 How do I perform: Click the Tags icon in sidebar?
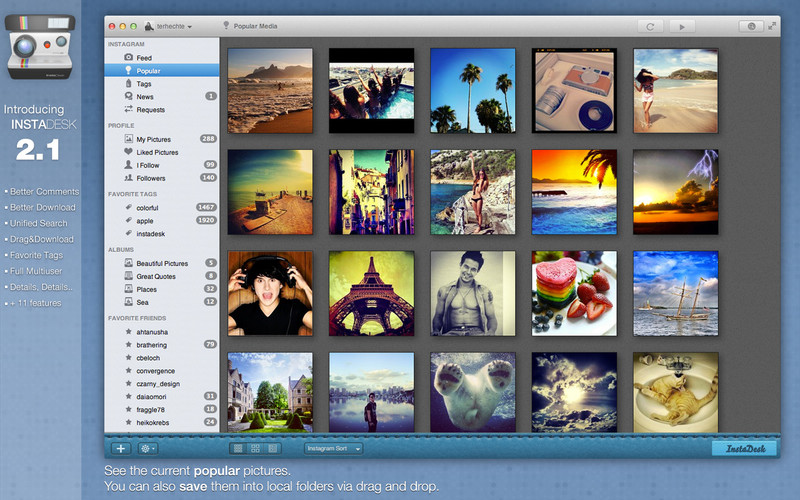[x=129, y=83]
